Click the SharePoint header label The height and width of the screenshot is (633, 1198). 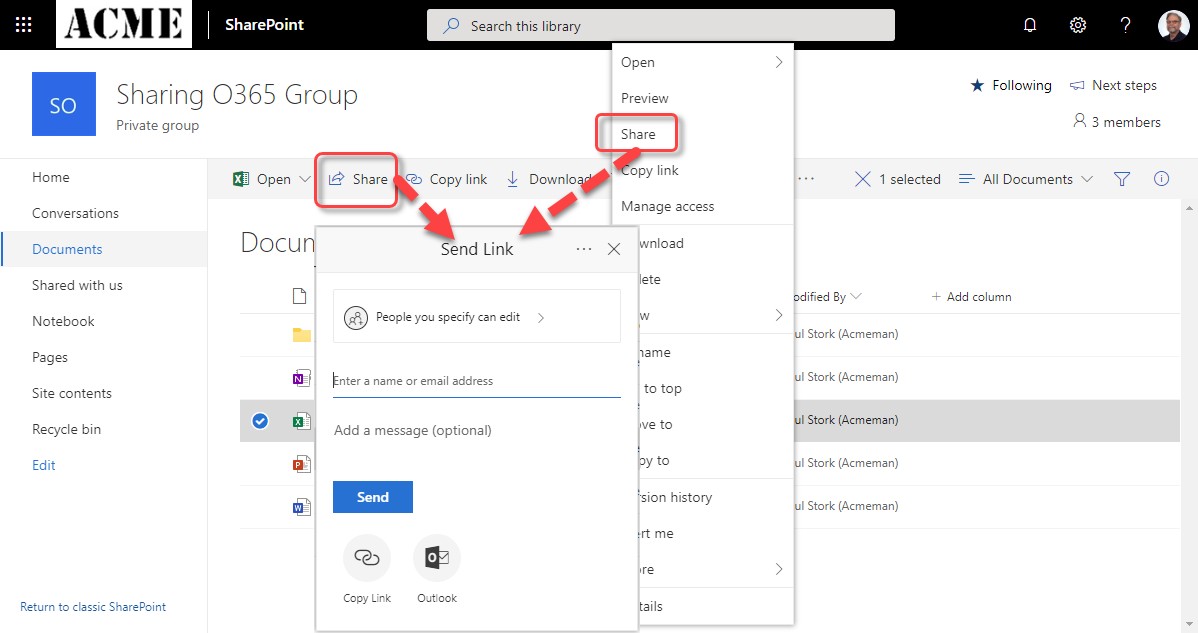264,24
